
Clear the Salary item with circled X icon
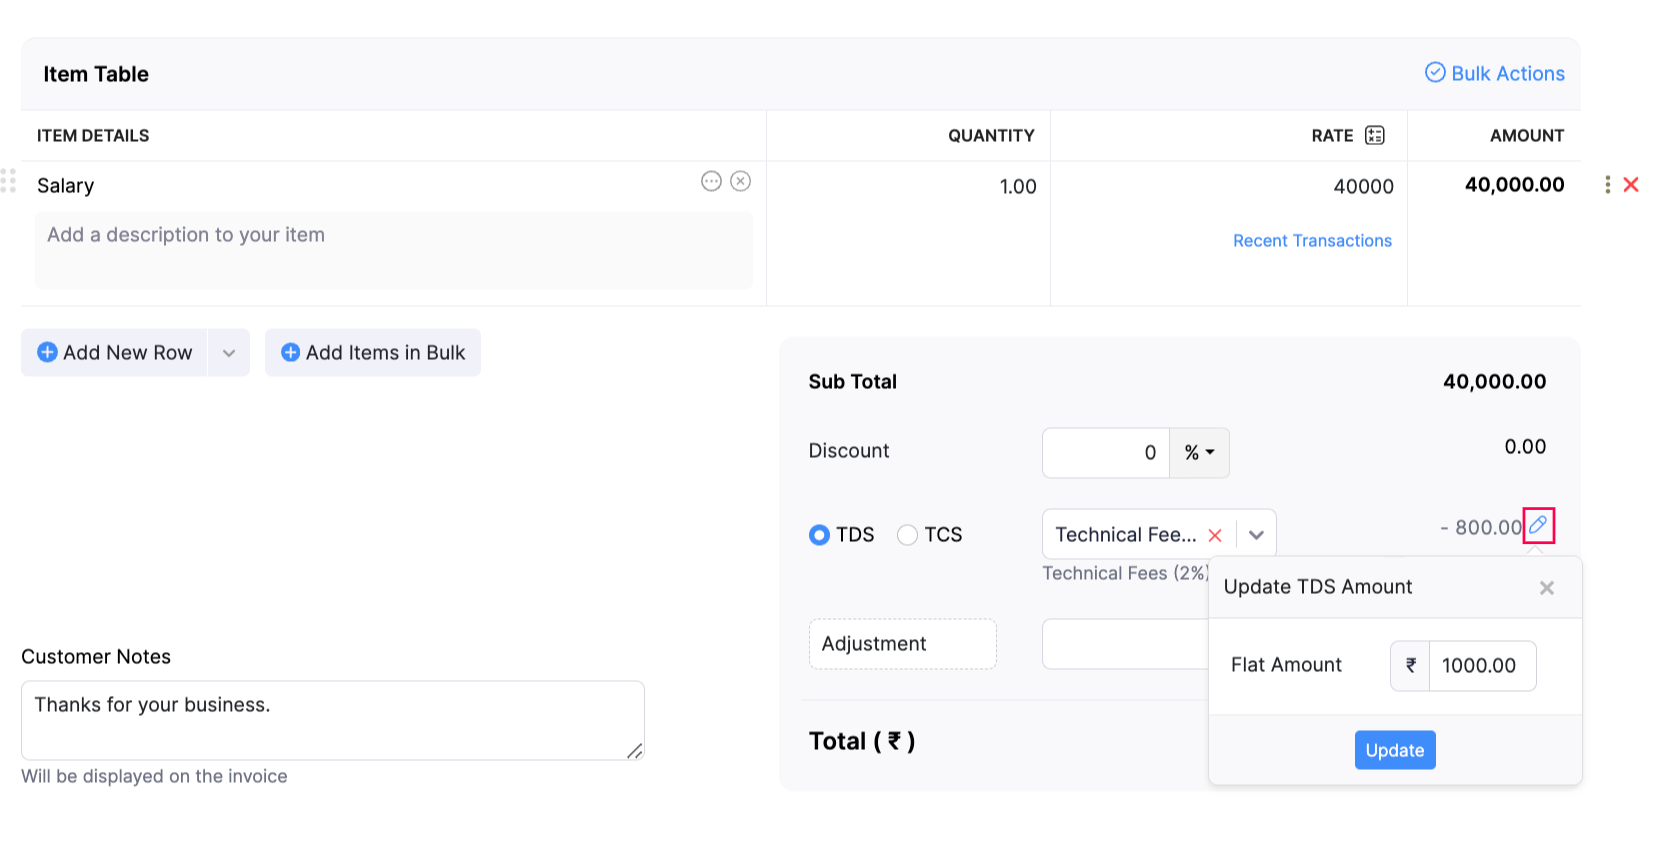pos(740,181)
